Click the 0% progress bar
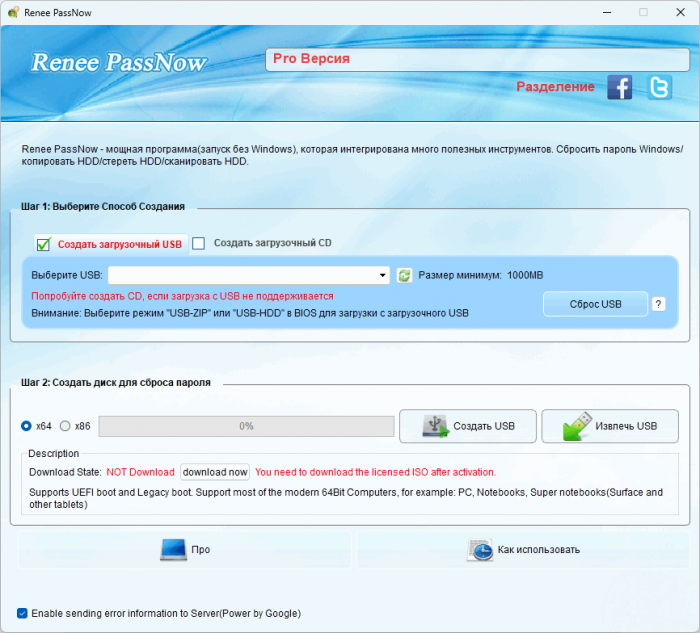 (x=246, y=426)
